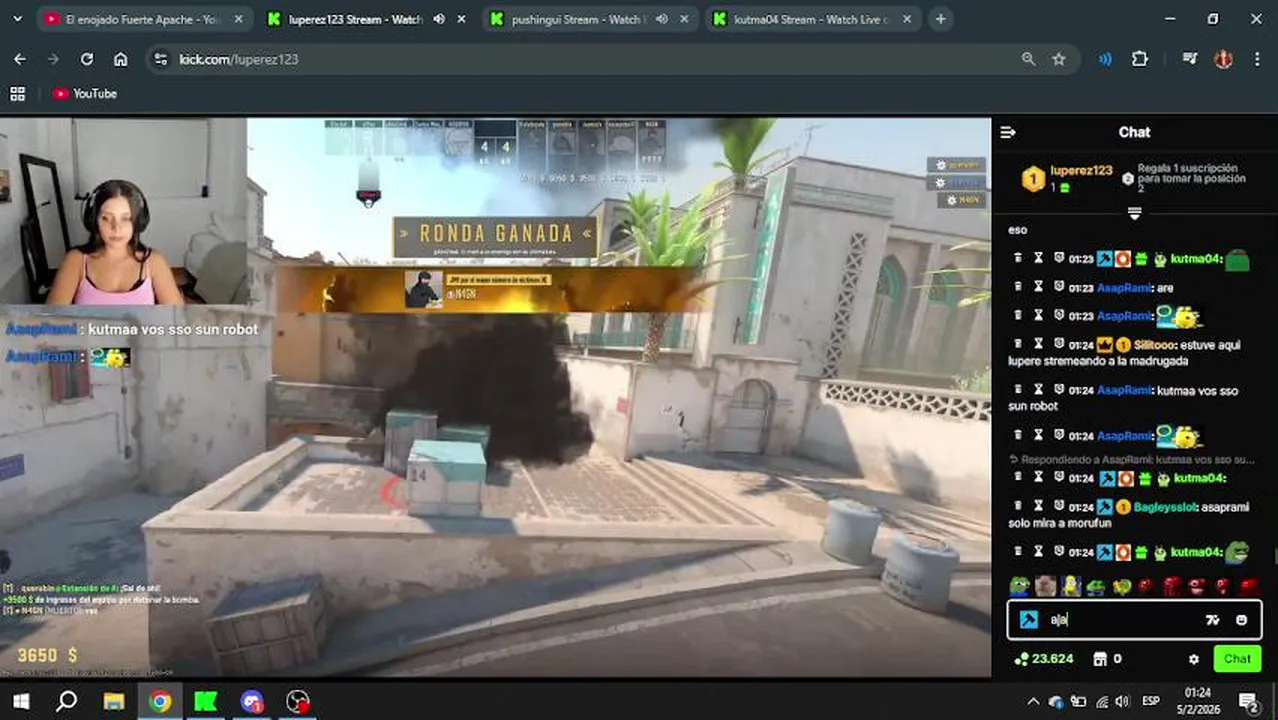Open the zoom magnifier icon in address bar
Viewport: 1278px width, 720px height.
point(1028,59)
